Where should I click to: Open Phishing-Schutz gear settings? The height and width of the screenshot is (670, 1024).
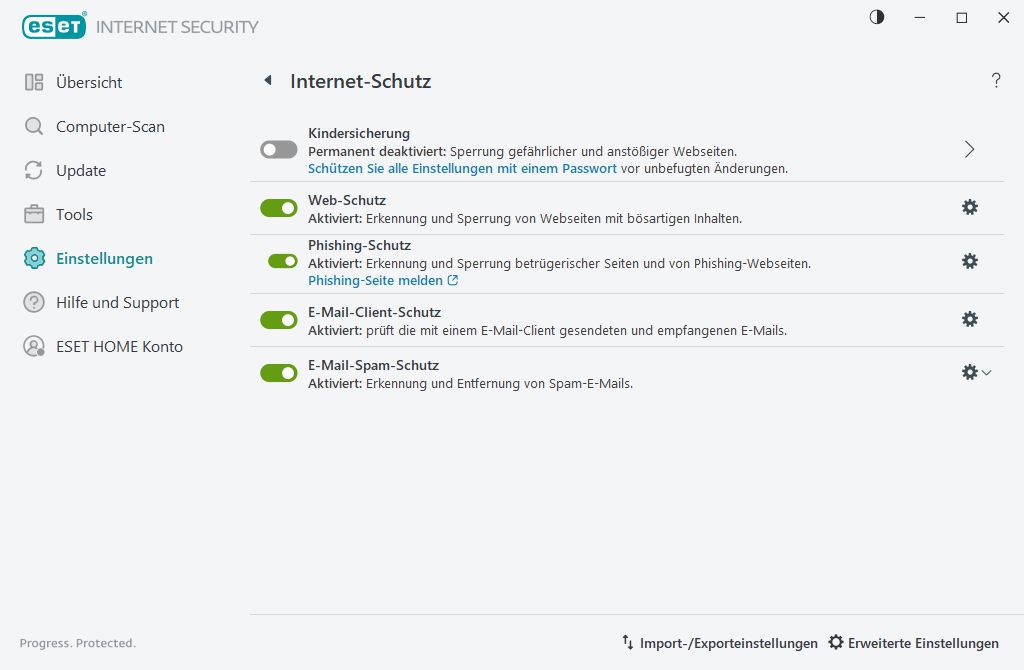[969, 261]
